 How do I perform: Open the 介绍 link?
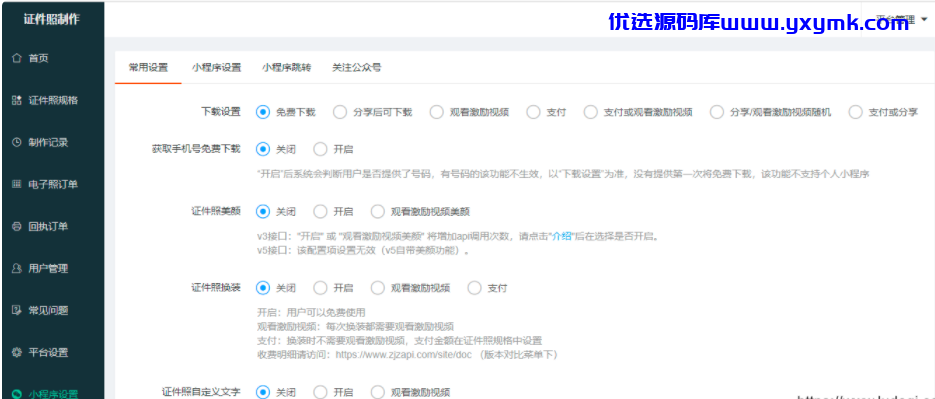562,237
